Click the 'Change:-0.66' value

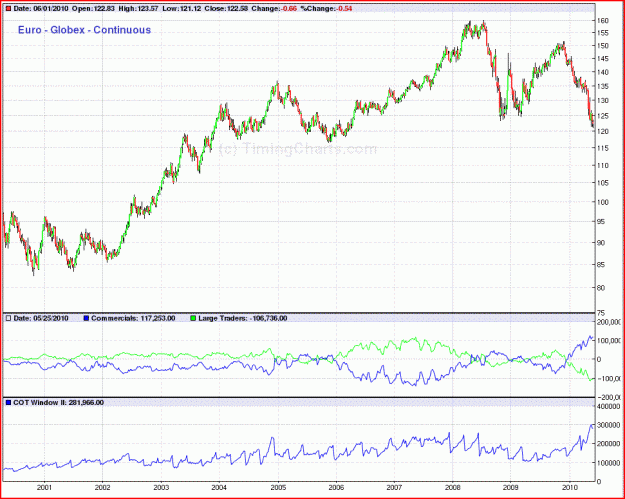click(274, 8)
